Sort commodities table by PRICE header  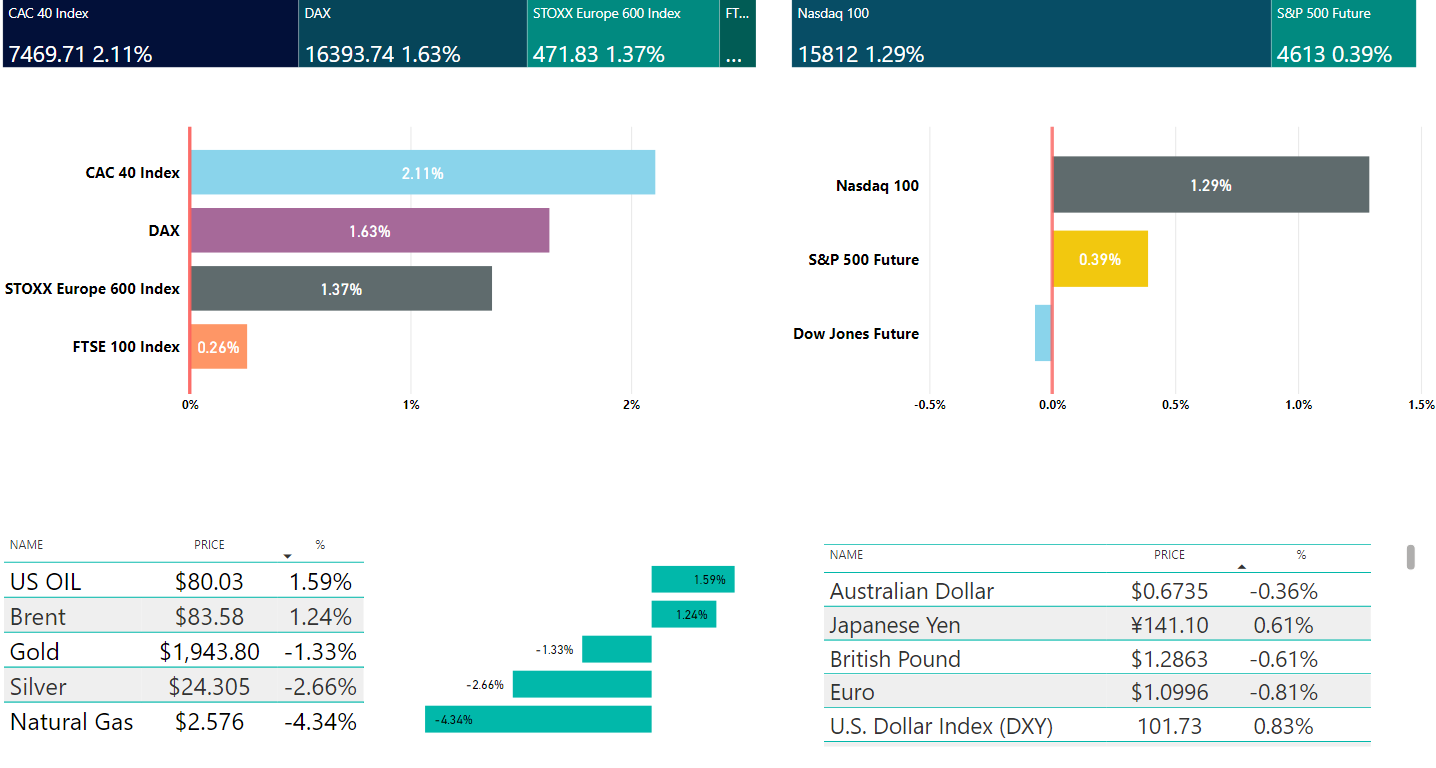tap(210, 545)
